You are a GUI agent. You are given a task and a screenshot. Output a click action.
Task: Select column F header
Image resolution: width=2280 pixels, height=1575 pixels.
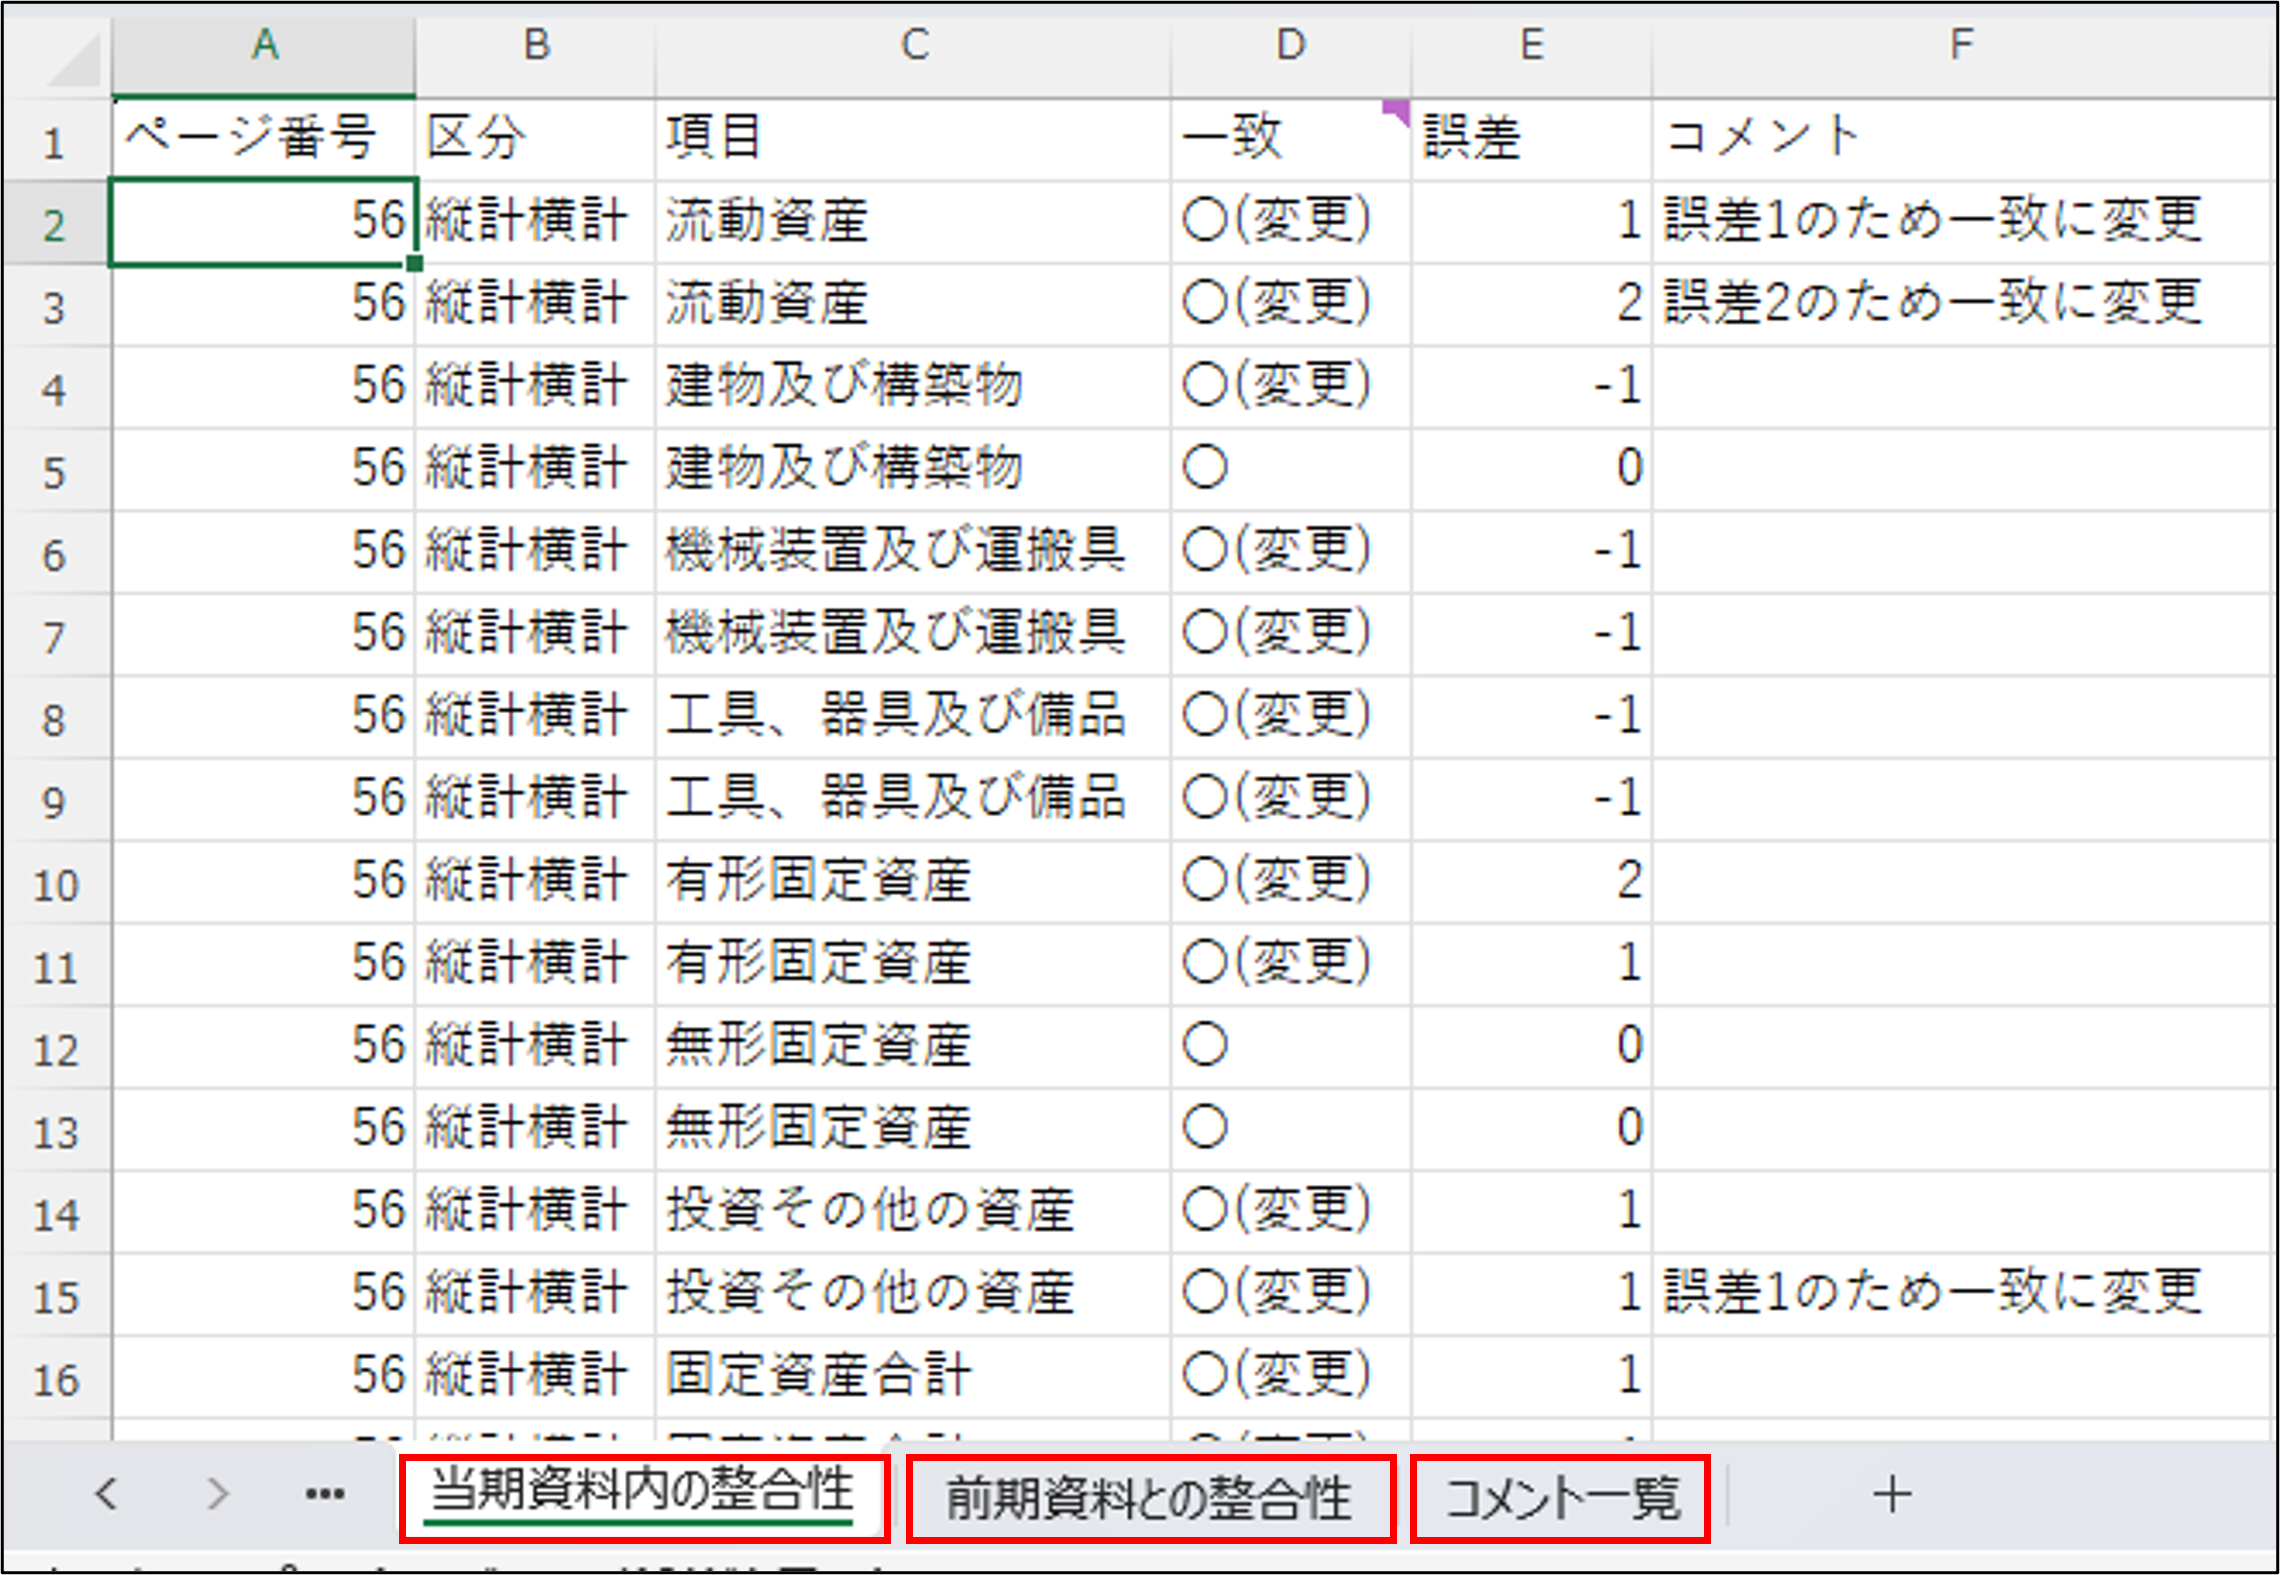click(x=1960, y=45)
